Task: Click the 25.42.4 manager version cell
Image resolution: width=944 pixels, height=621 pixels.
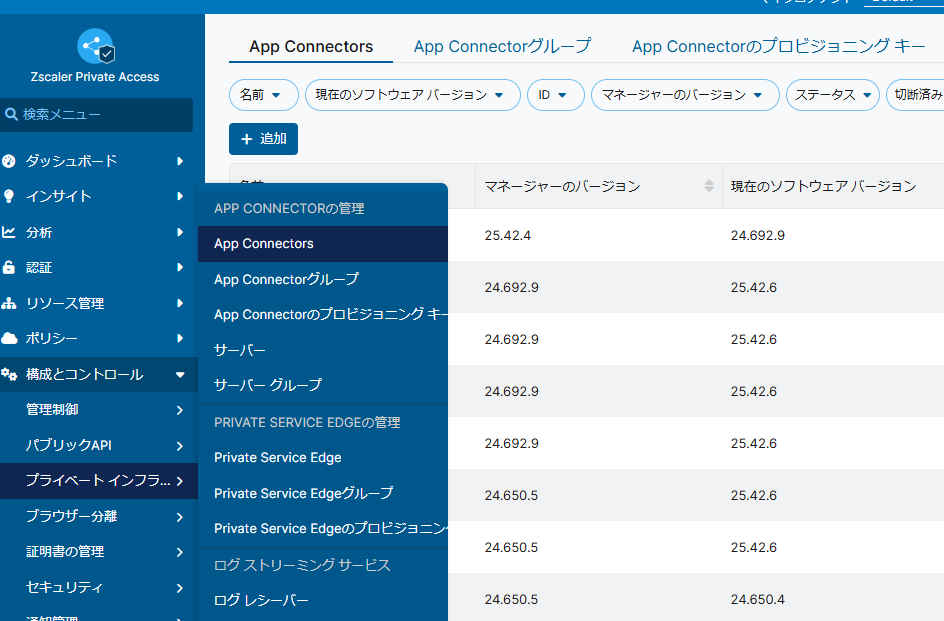Action: (x=508, y=236)
